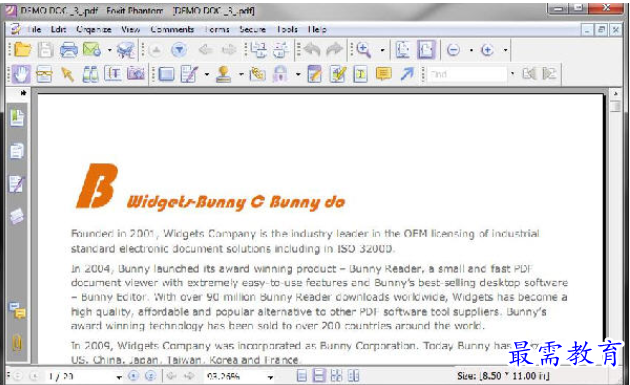Open the Forms menu
Image resolution: width=630 pixels, height=385 pixels.
pyautogui.click(x=217, y=29)
